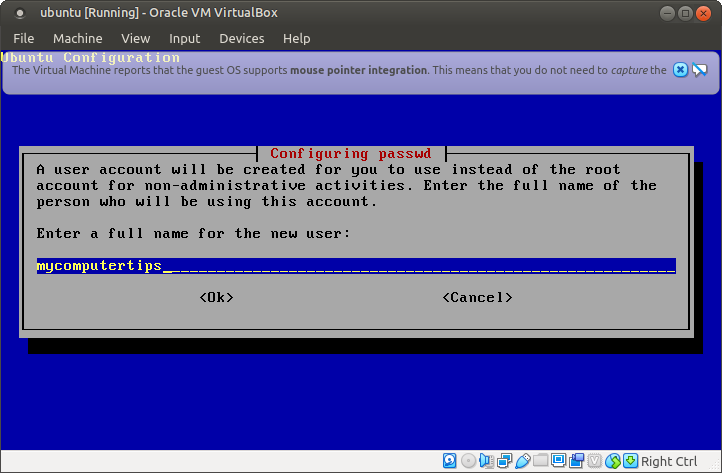Dismiss the mouse integration notification
722x473 pixels.
click(x=680, y=70)
